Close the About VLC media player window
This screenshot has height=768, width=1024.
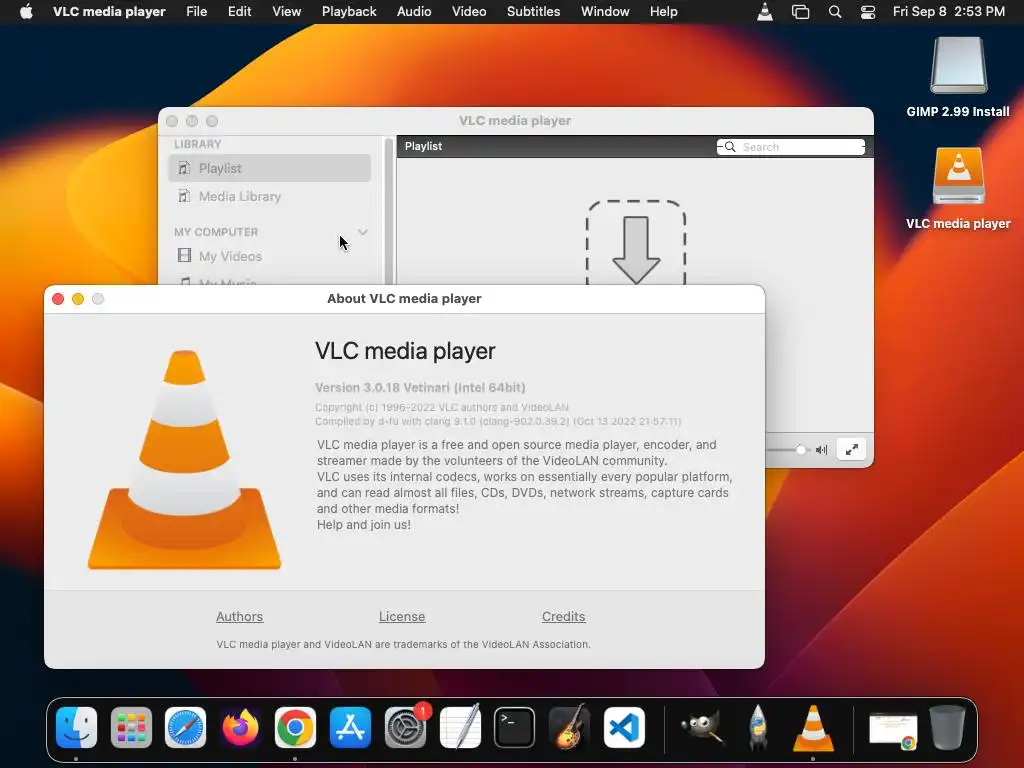point(58,299)
